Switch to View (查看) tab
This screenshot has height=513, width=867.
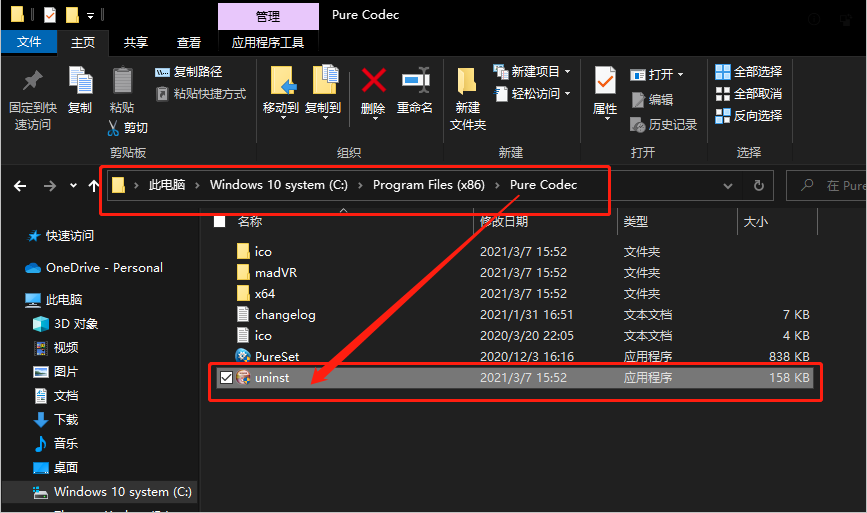point(189,43)
